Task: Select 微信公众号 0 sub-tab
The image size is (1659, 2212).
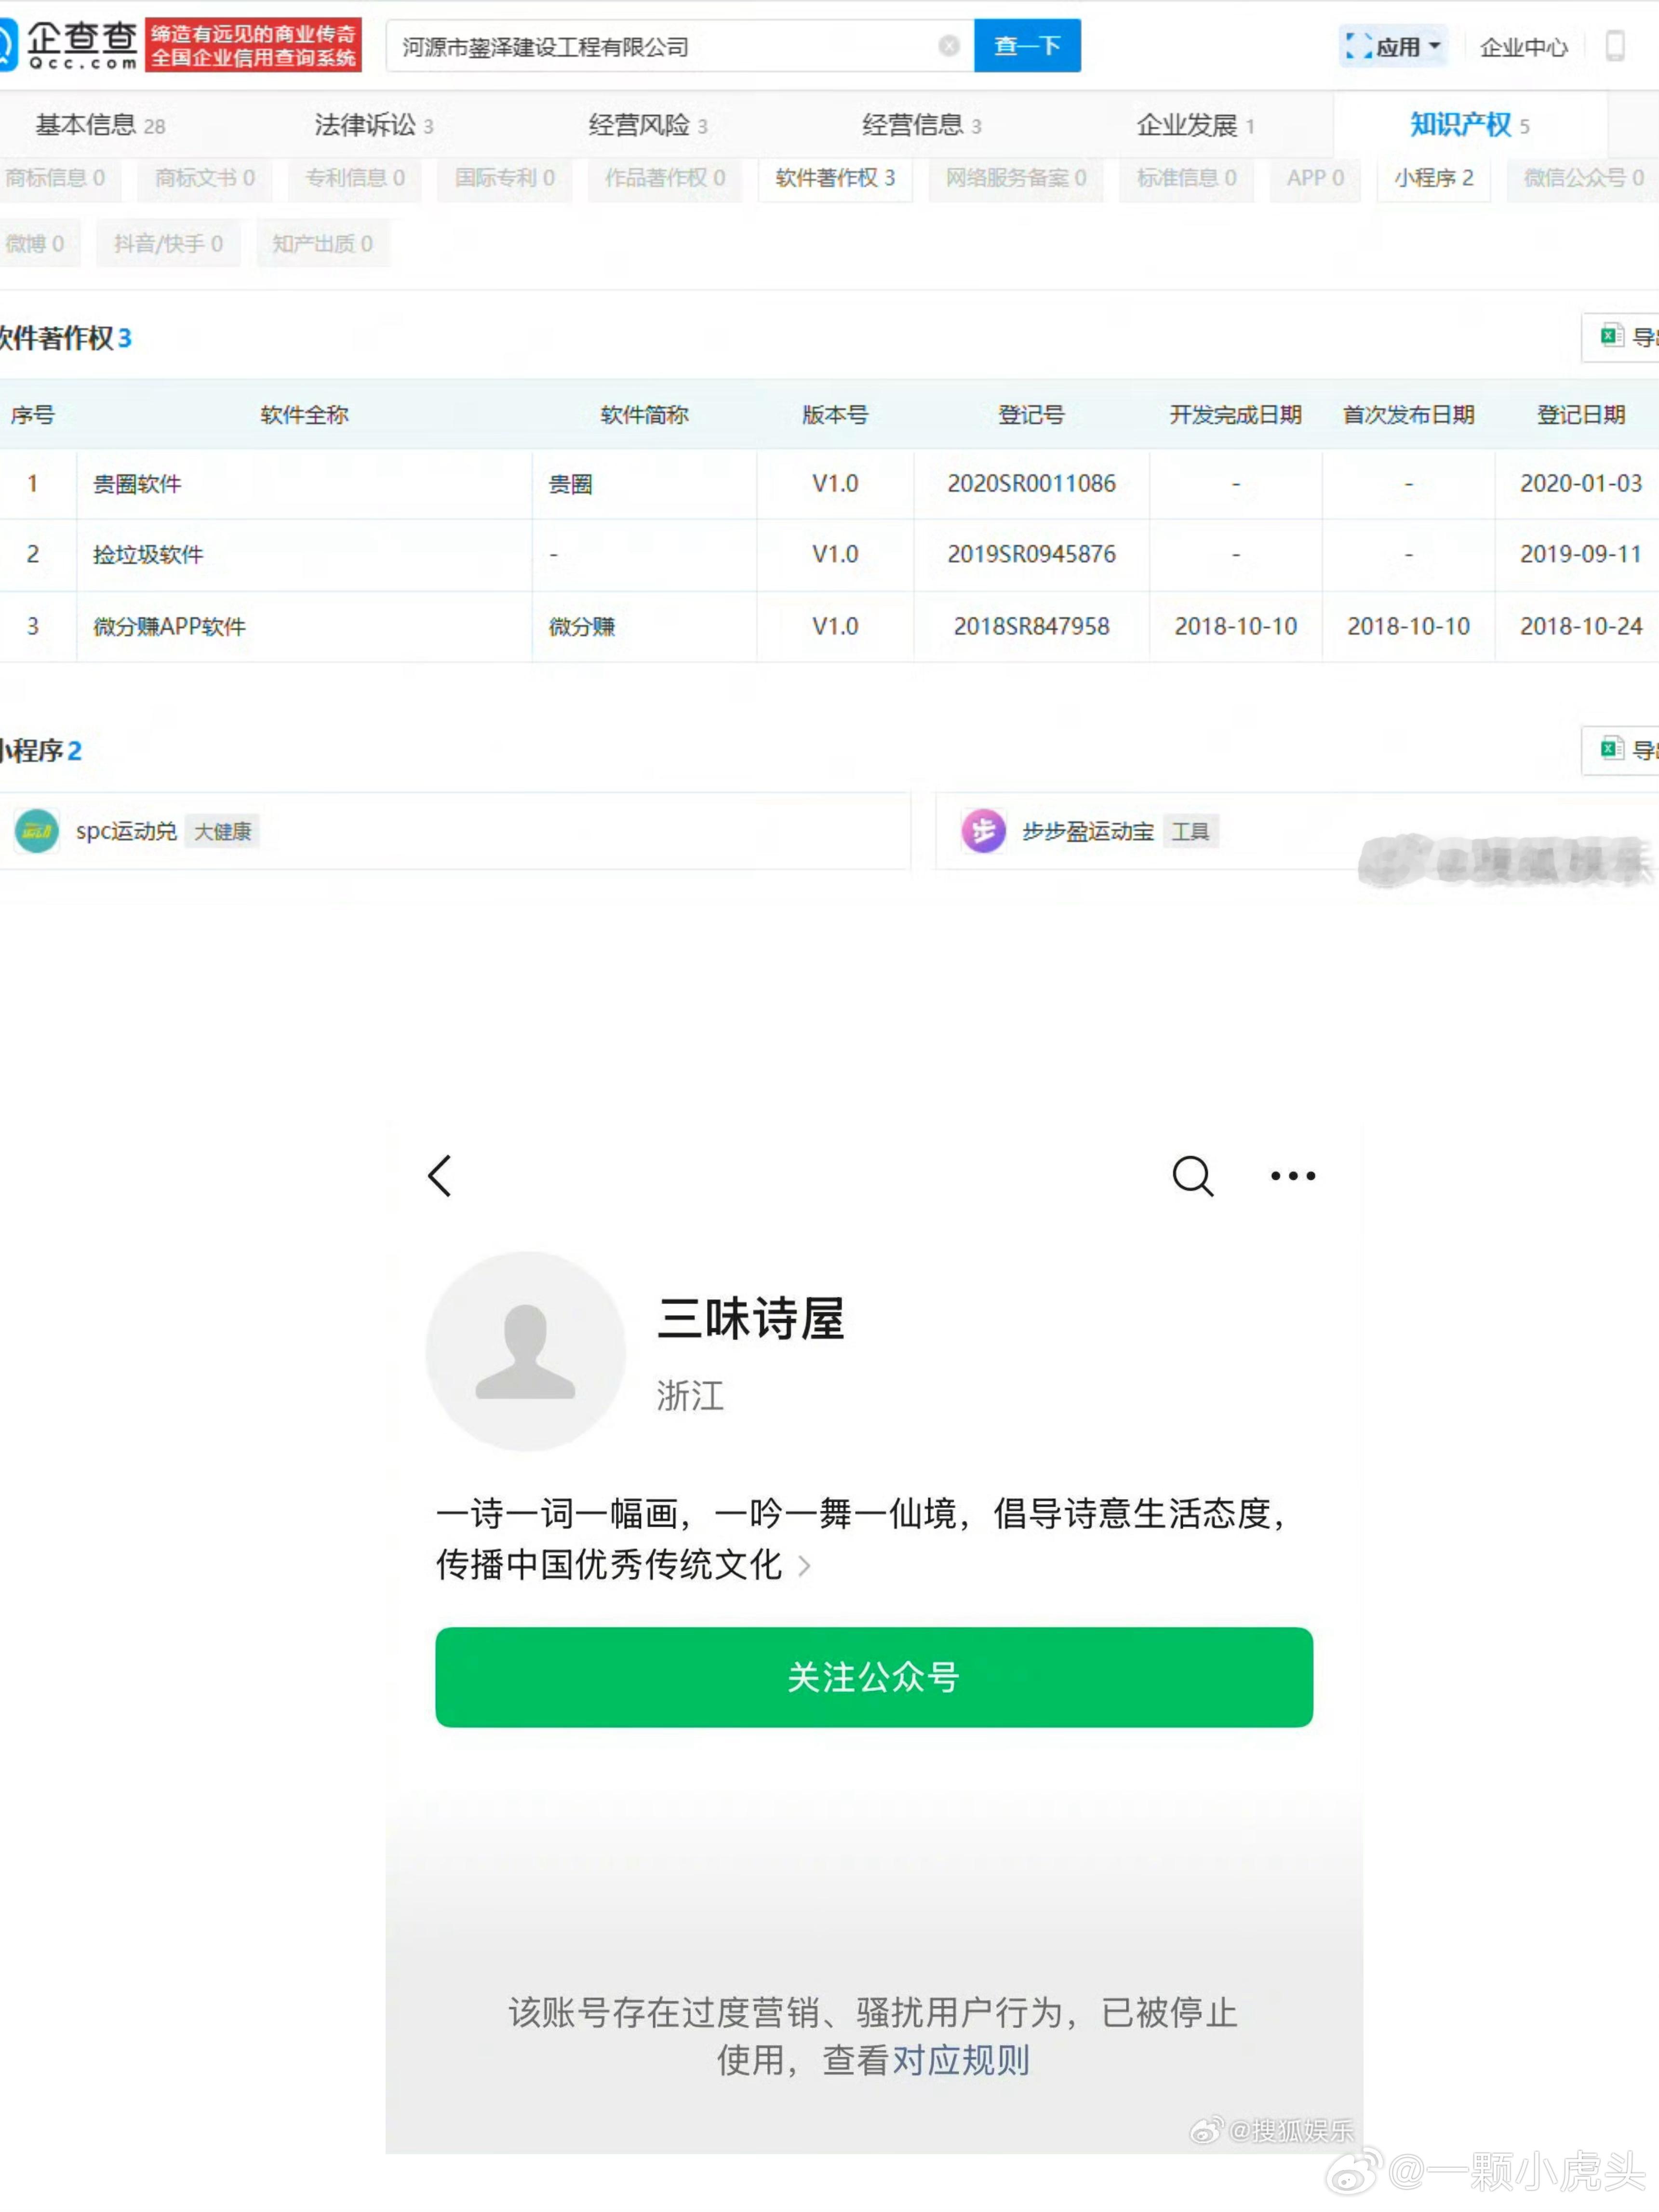Action: point(1583,179)
